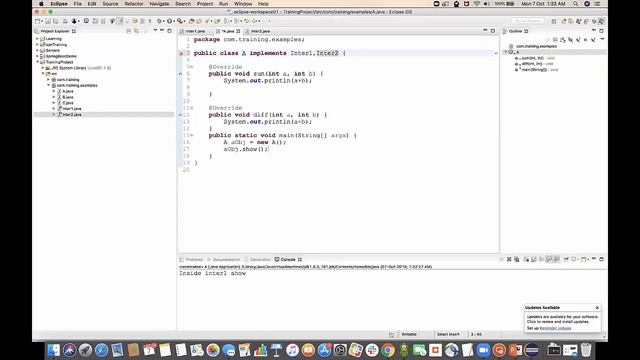Image resolution: width=640 pixels, height=360 pixels.
Task: Toggle Pin Console in the Console toolbar
Action: [x=566, y=259]
